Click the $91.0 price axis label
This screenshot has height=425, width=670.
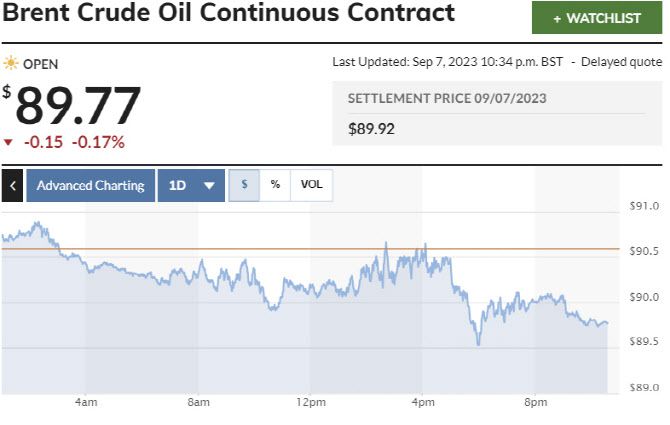point(643,207)
